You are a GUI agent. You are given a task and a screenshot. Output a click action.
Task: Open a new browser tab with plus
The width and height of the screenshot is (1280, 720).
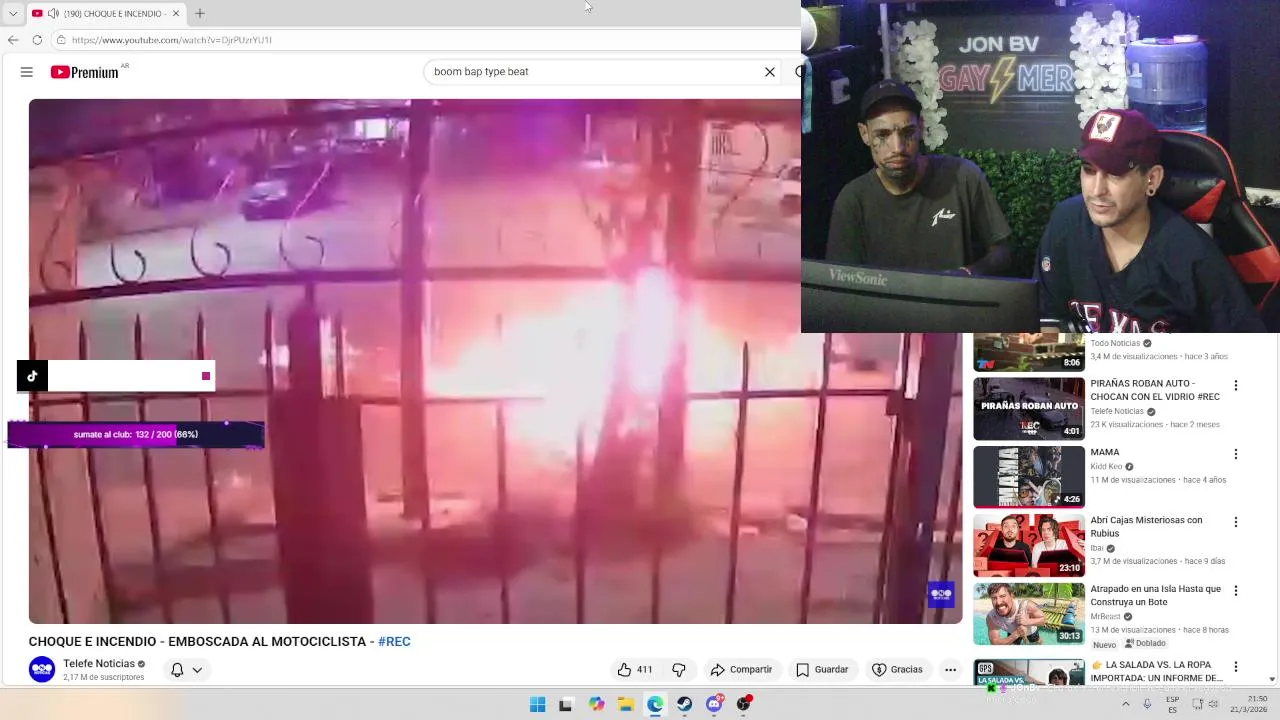tap(200, 14)
